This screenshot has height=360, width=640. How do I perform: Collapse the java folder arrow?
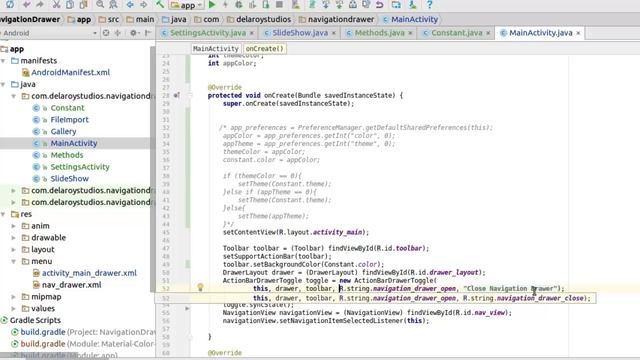click(4, 84)
